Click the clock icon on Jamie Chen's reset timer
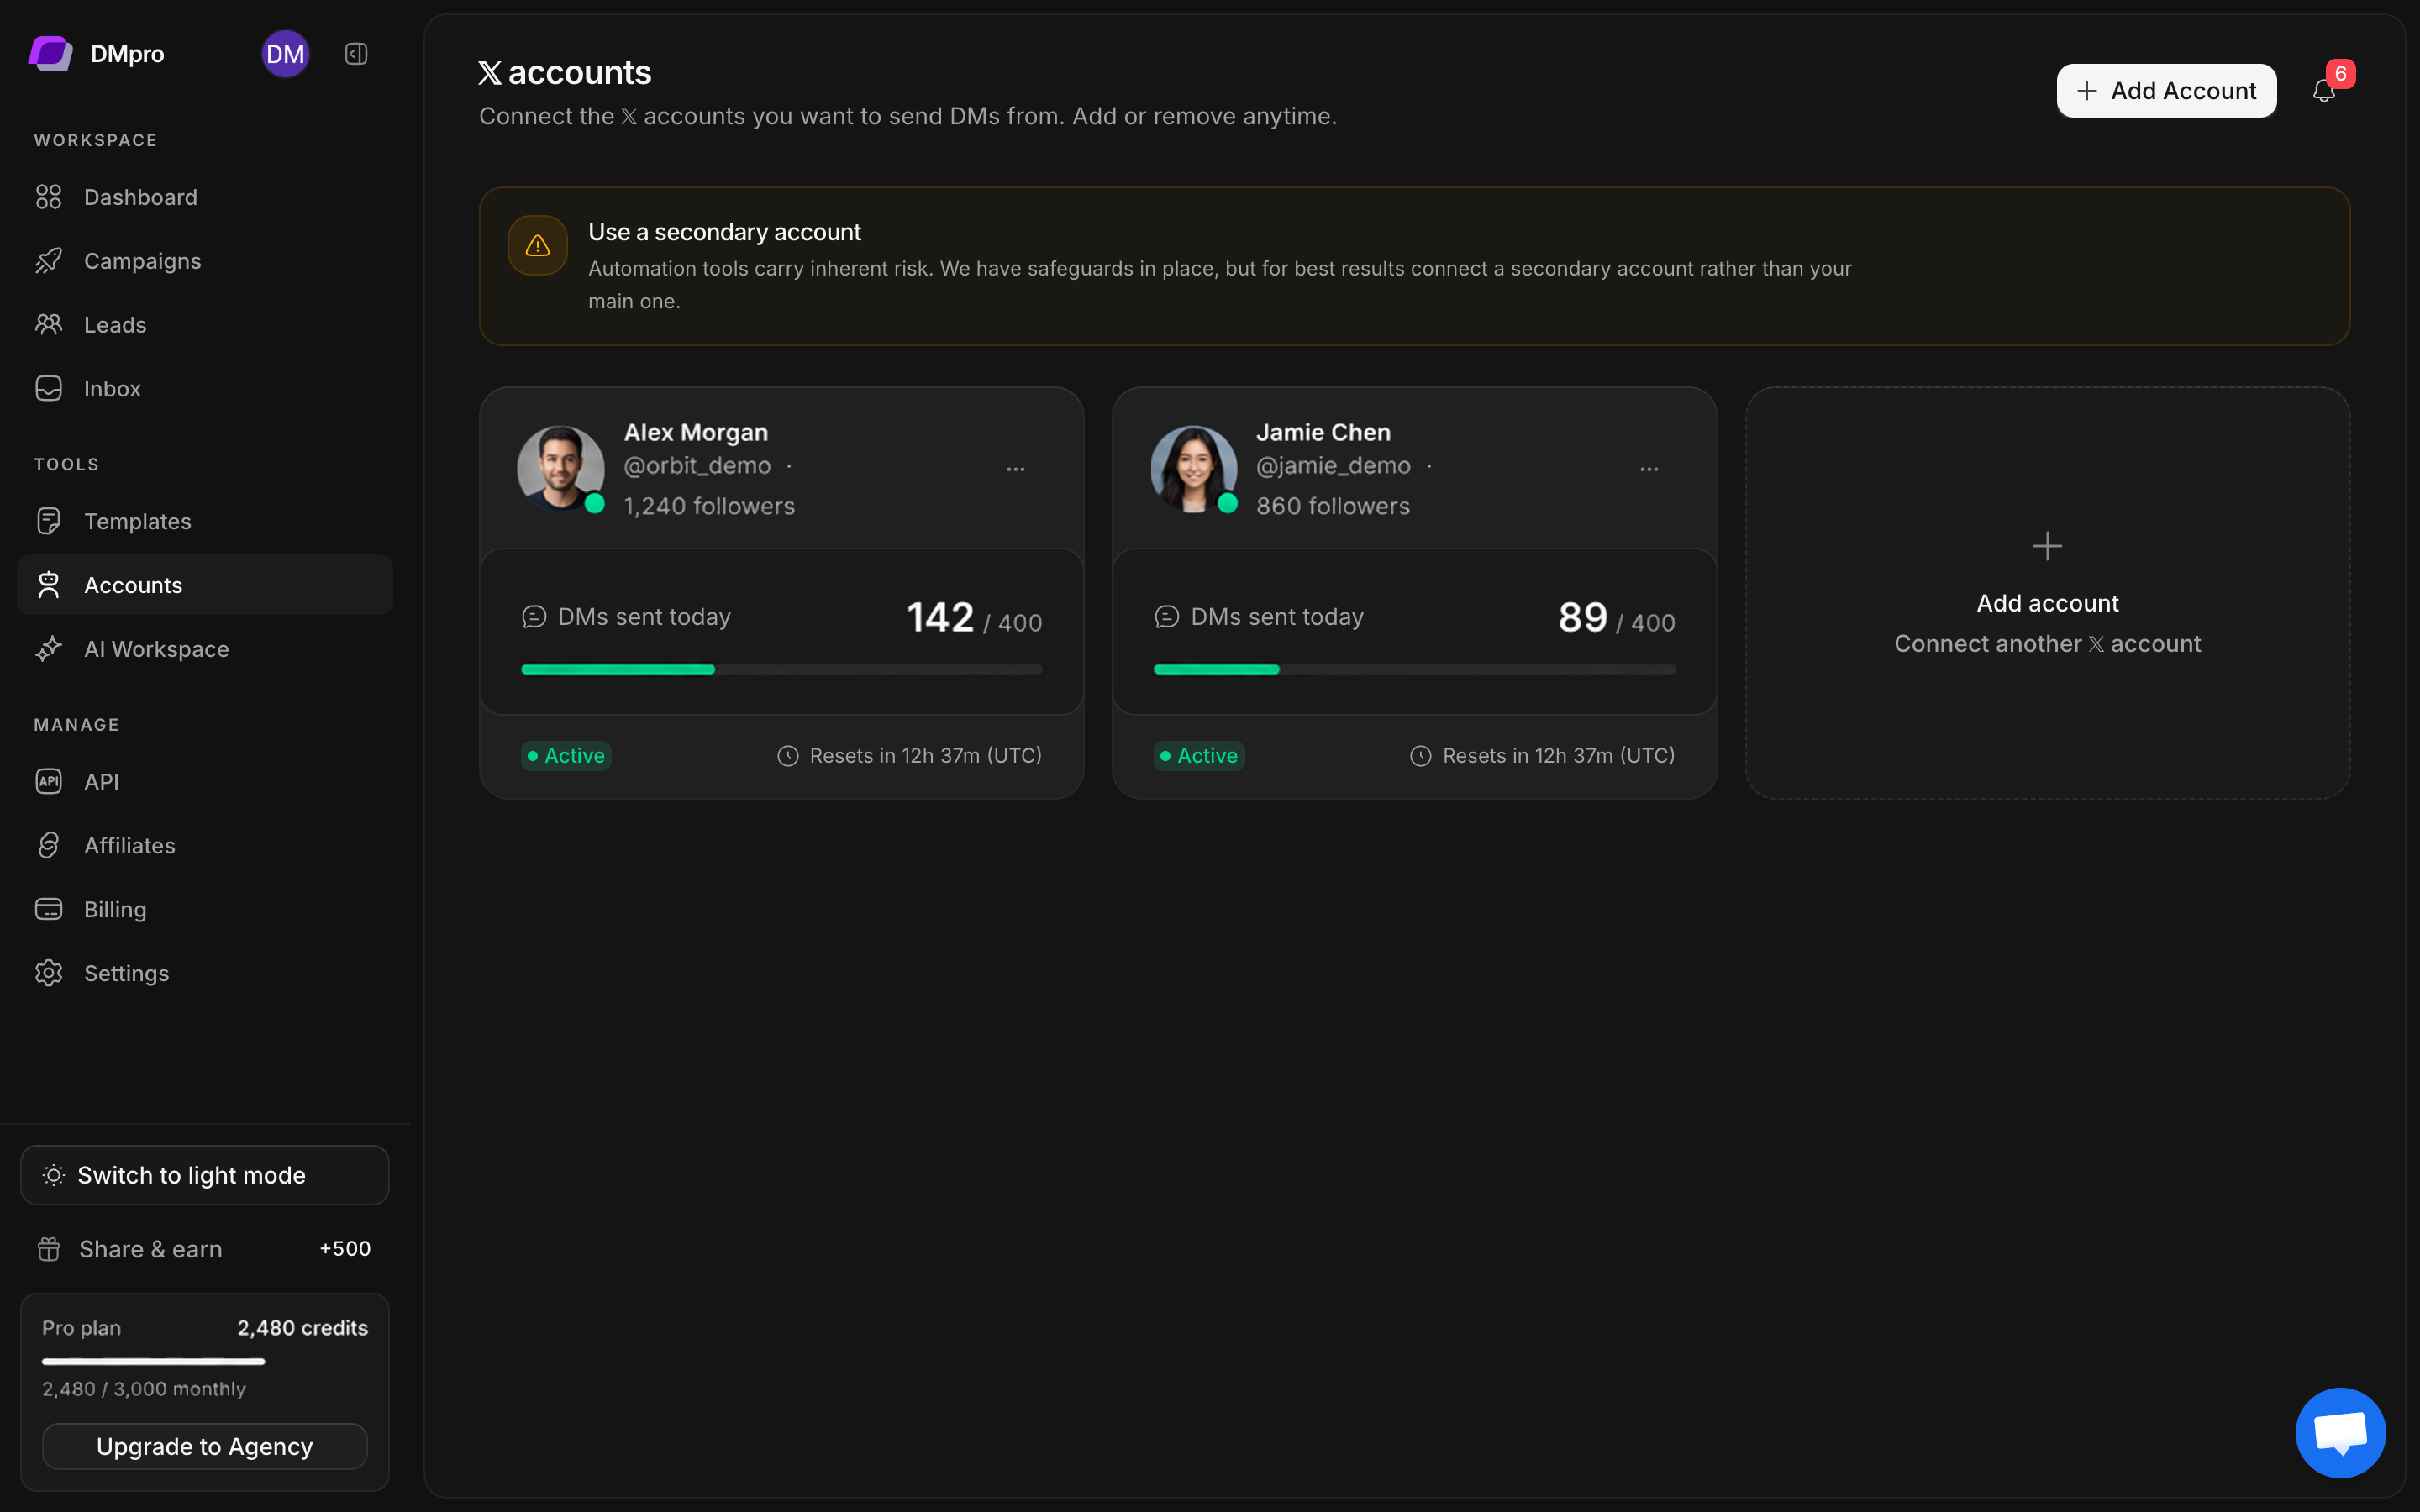2420x1512 pixels. click(x=1420, y=756)
